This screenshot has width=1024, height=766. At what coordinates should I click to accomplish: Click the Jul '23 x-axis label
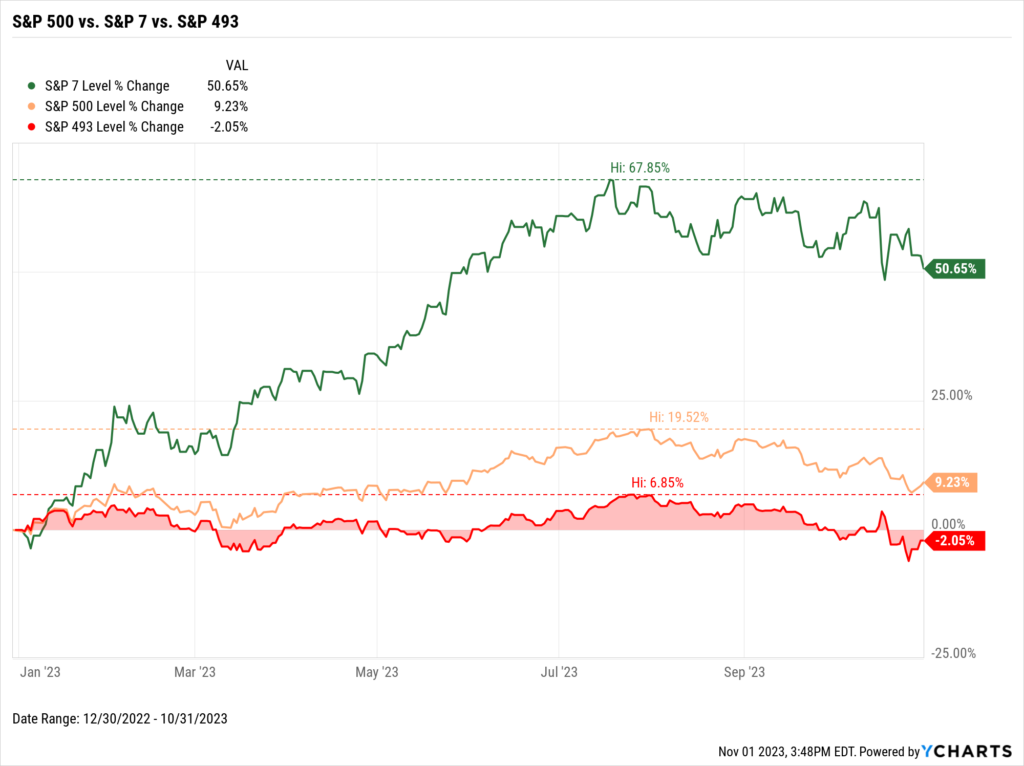pos(561,673)
